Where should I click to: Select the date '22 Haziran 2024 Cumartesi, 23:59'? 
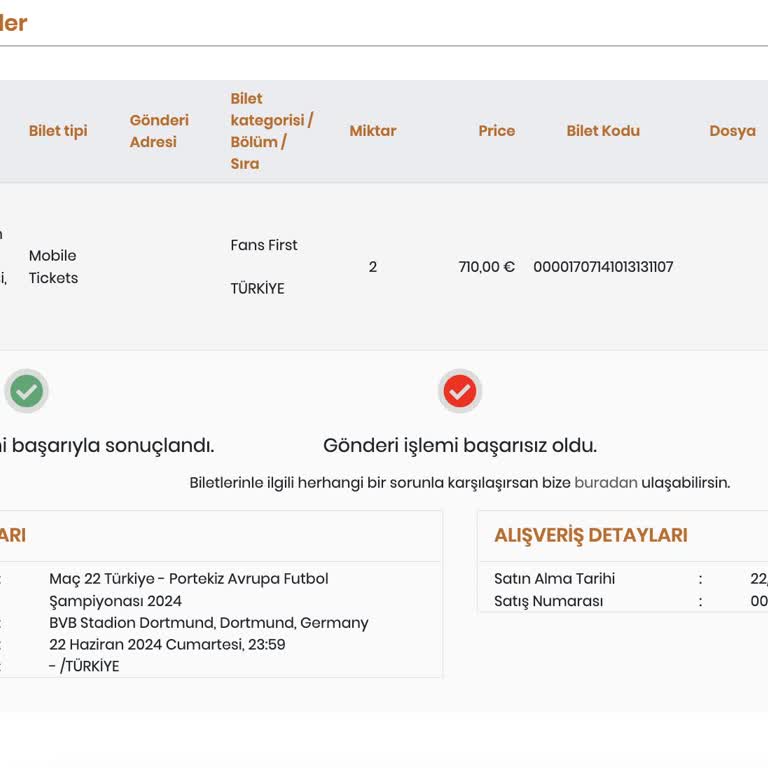(167, 644)
